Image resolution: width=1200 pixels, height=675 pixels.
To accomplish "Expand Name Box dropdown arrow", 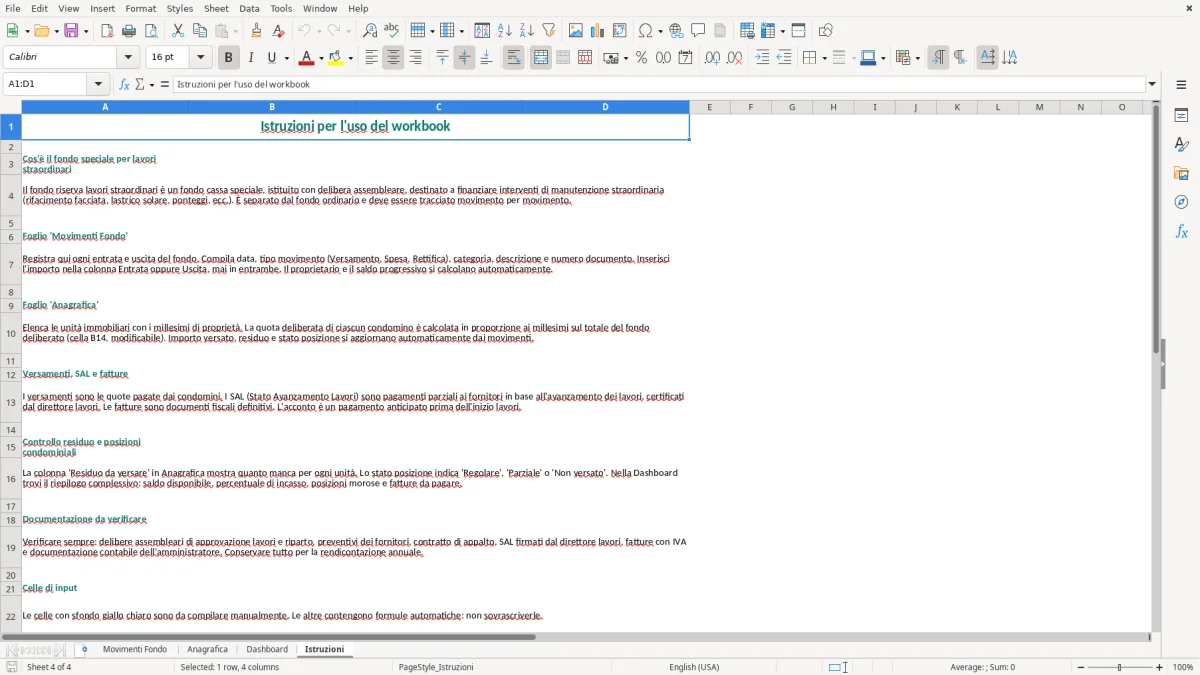I will tap(98, 84).
